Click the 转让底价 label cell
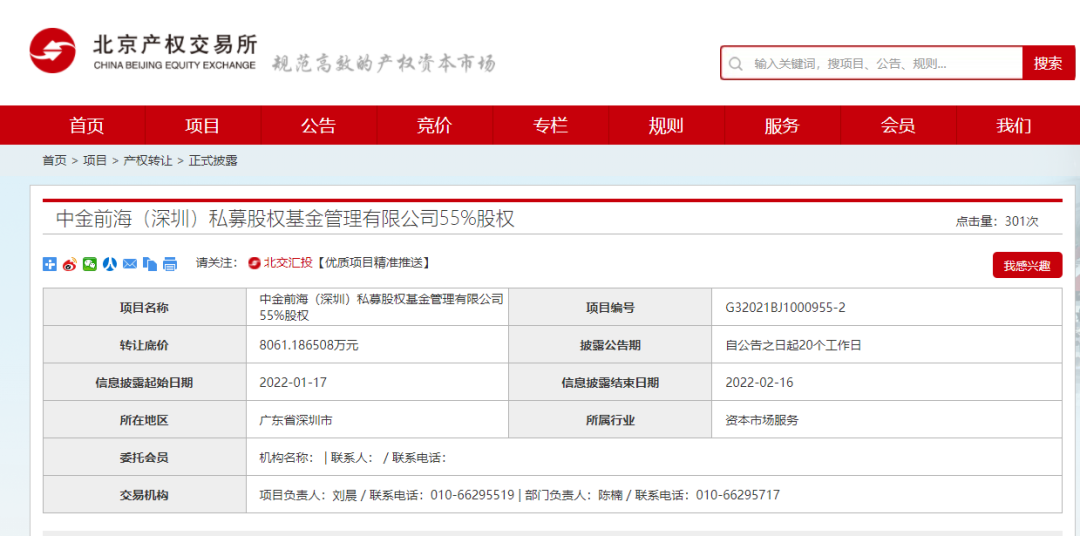Image resolution: width=1080 pixels, height=536 pixels. (x=145, y=345)
